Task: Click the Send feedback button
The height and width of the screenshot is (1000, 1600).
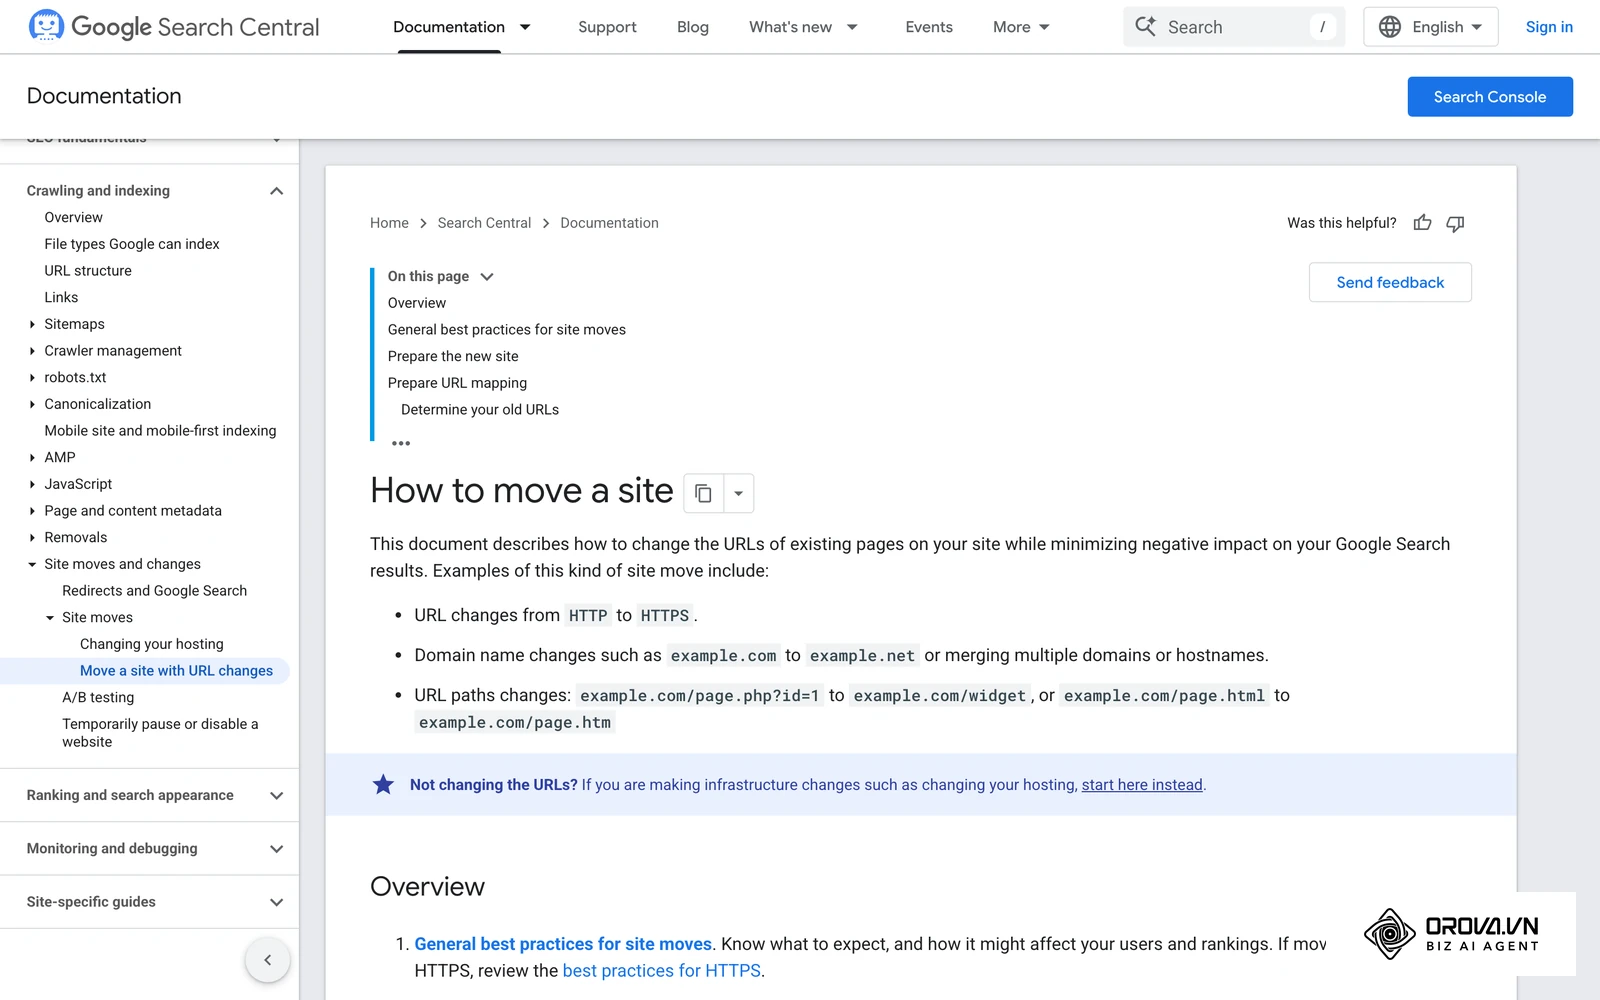Action: pyautogui.click(x=1390, y=282)
